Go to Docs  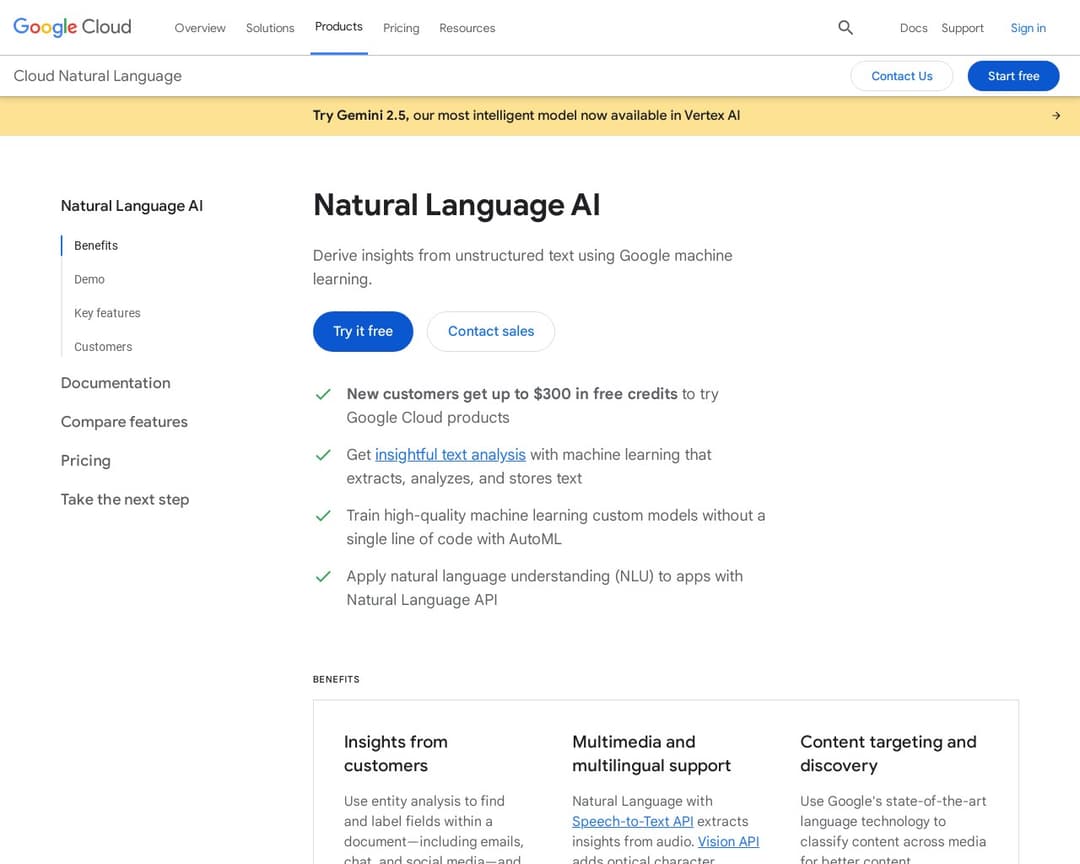[x=913, y=28]
